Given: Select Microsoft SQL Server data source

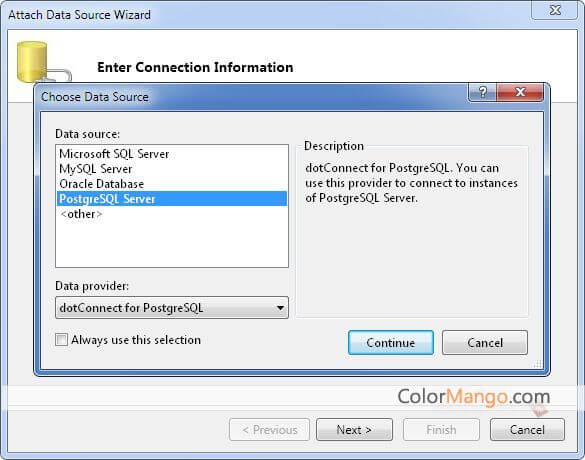Looking at the screenshot, I should [x=114, y=154].
